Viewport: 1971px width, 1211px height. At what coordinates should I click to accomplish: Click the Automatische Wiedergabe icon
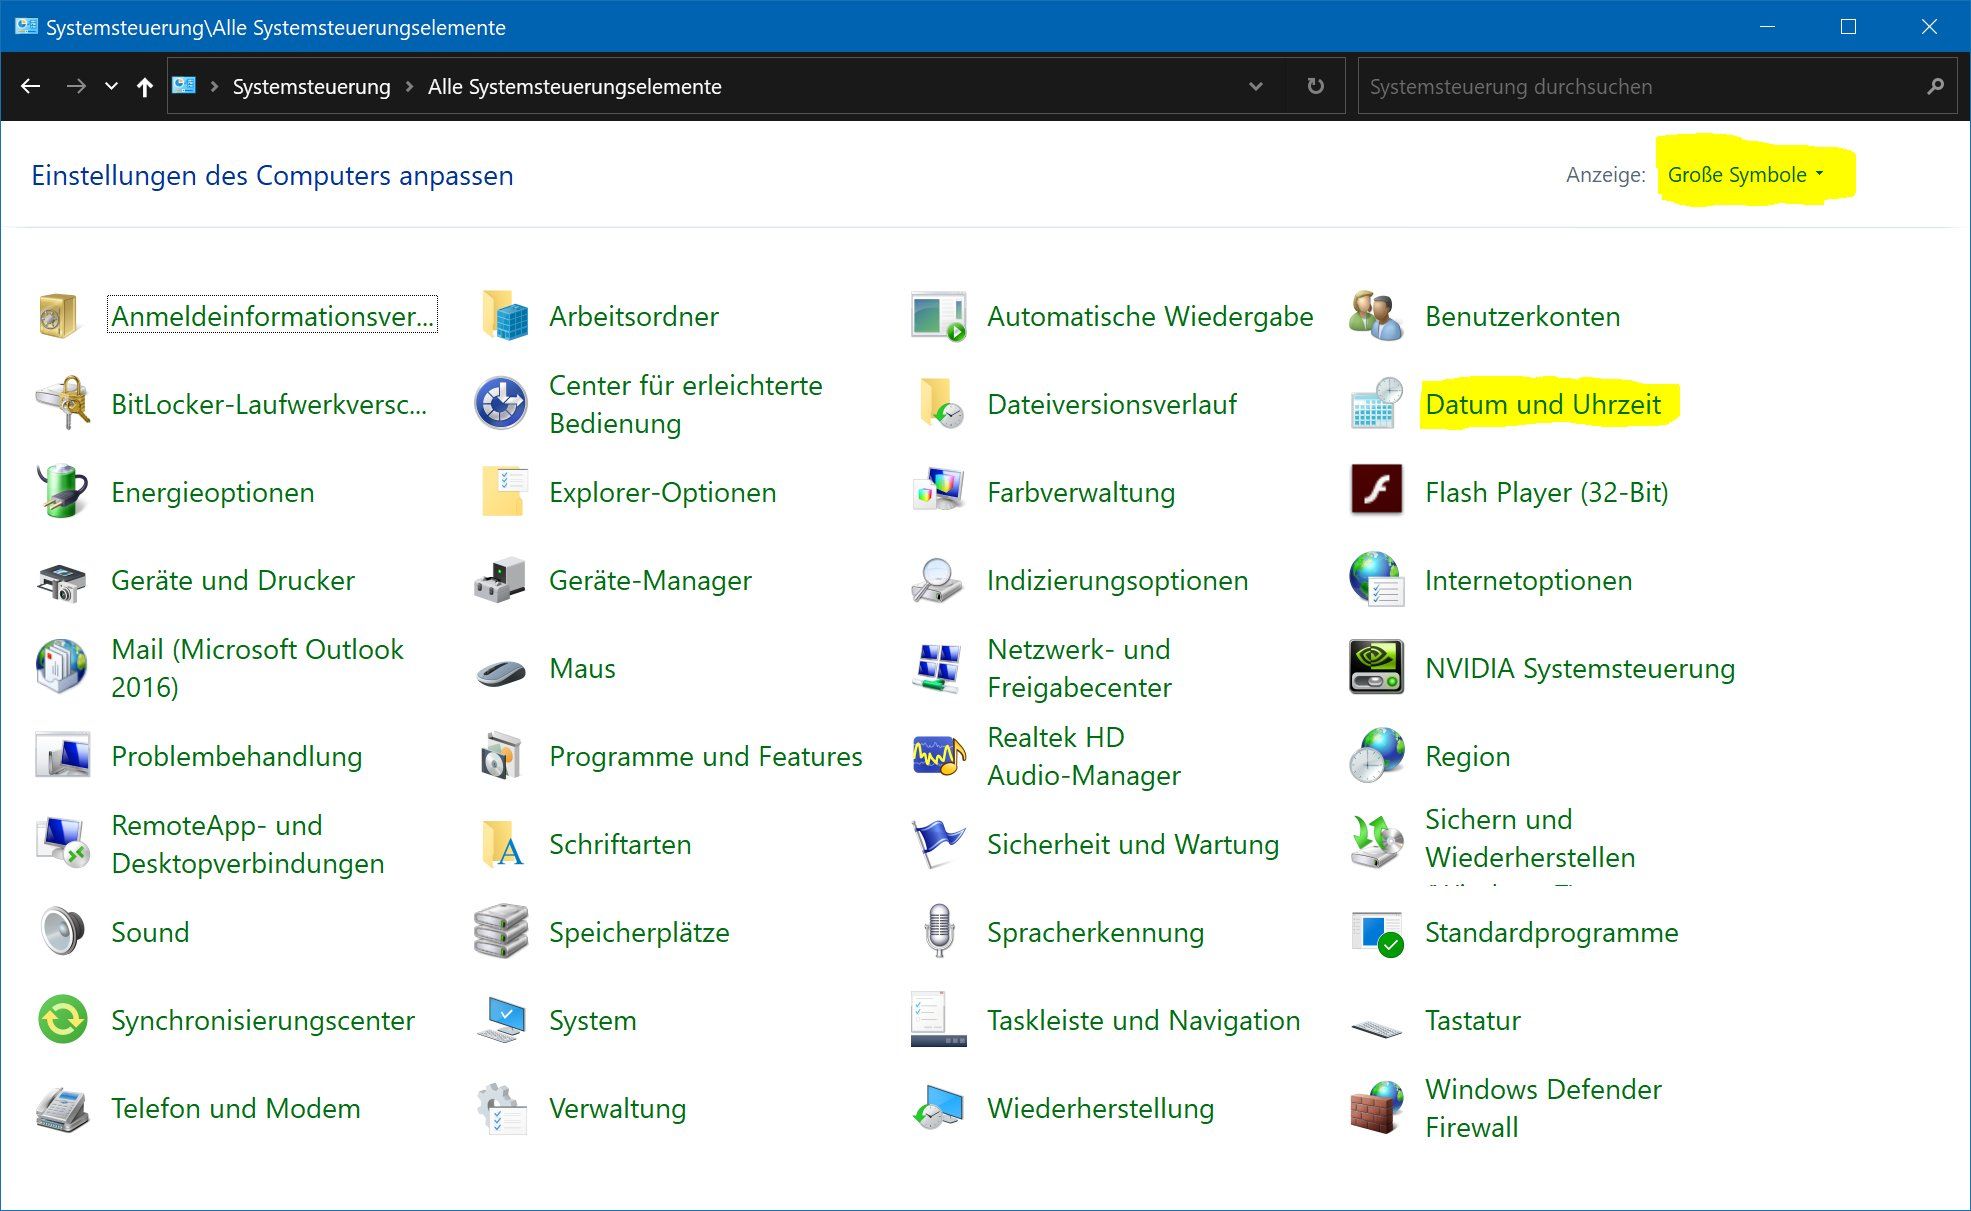coord(939,316)
